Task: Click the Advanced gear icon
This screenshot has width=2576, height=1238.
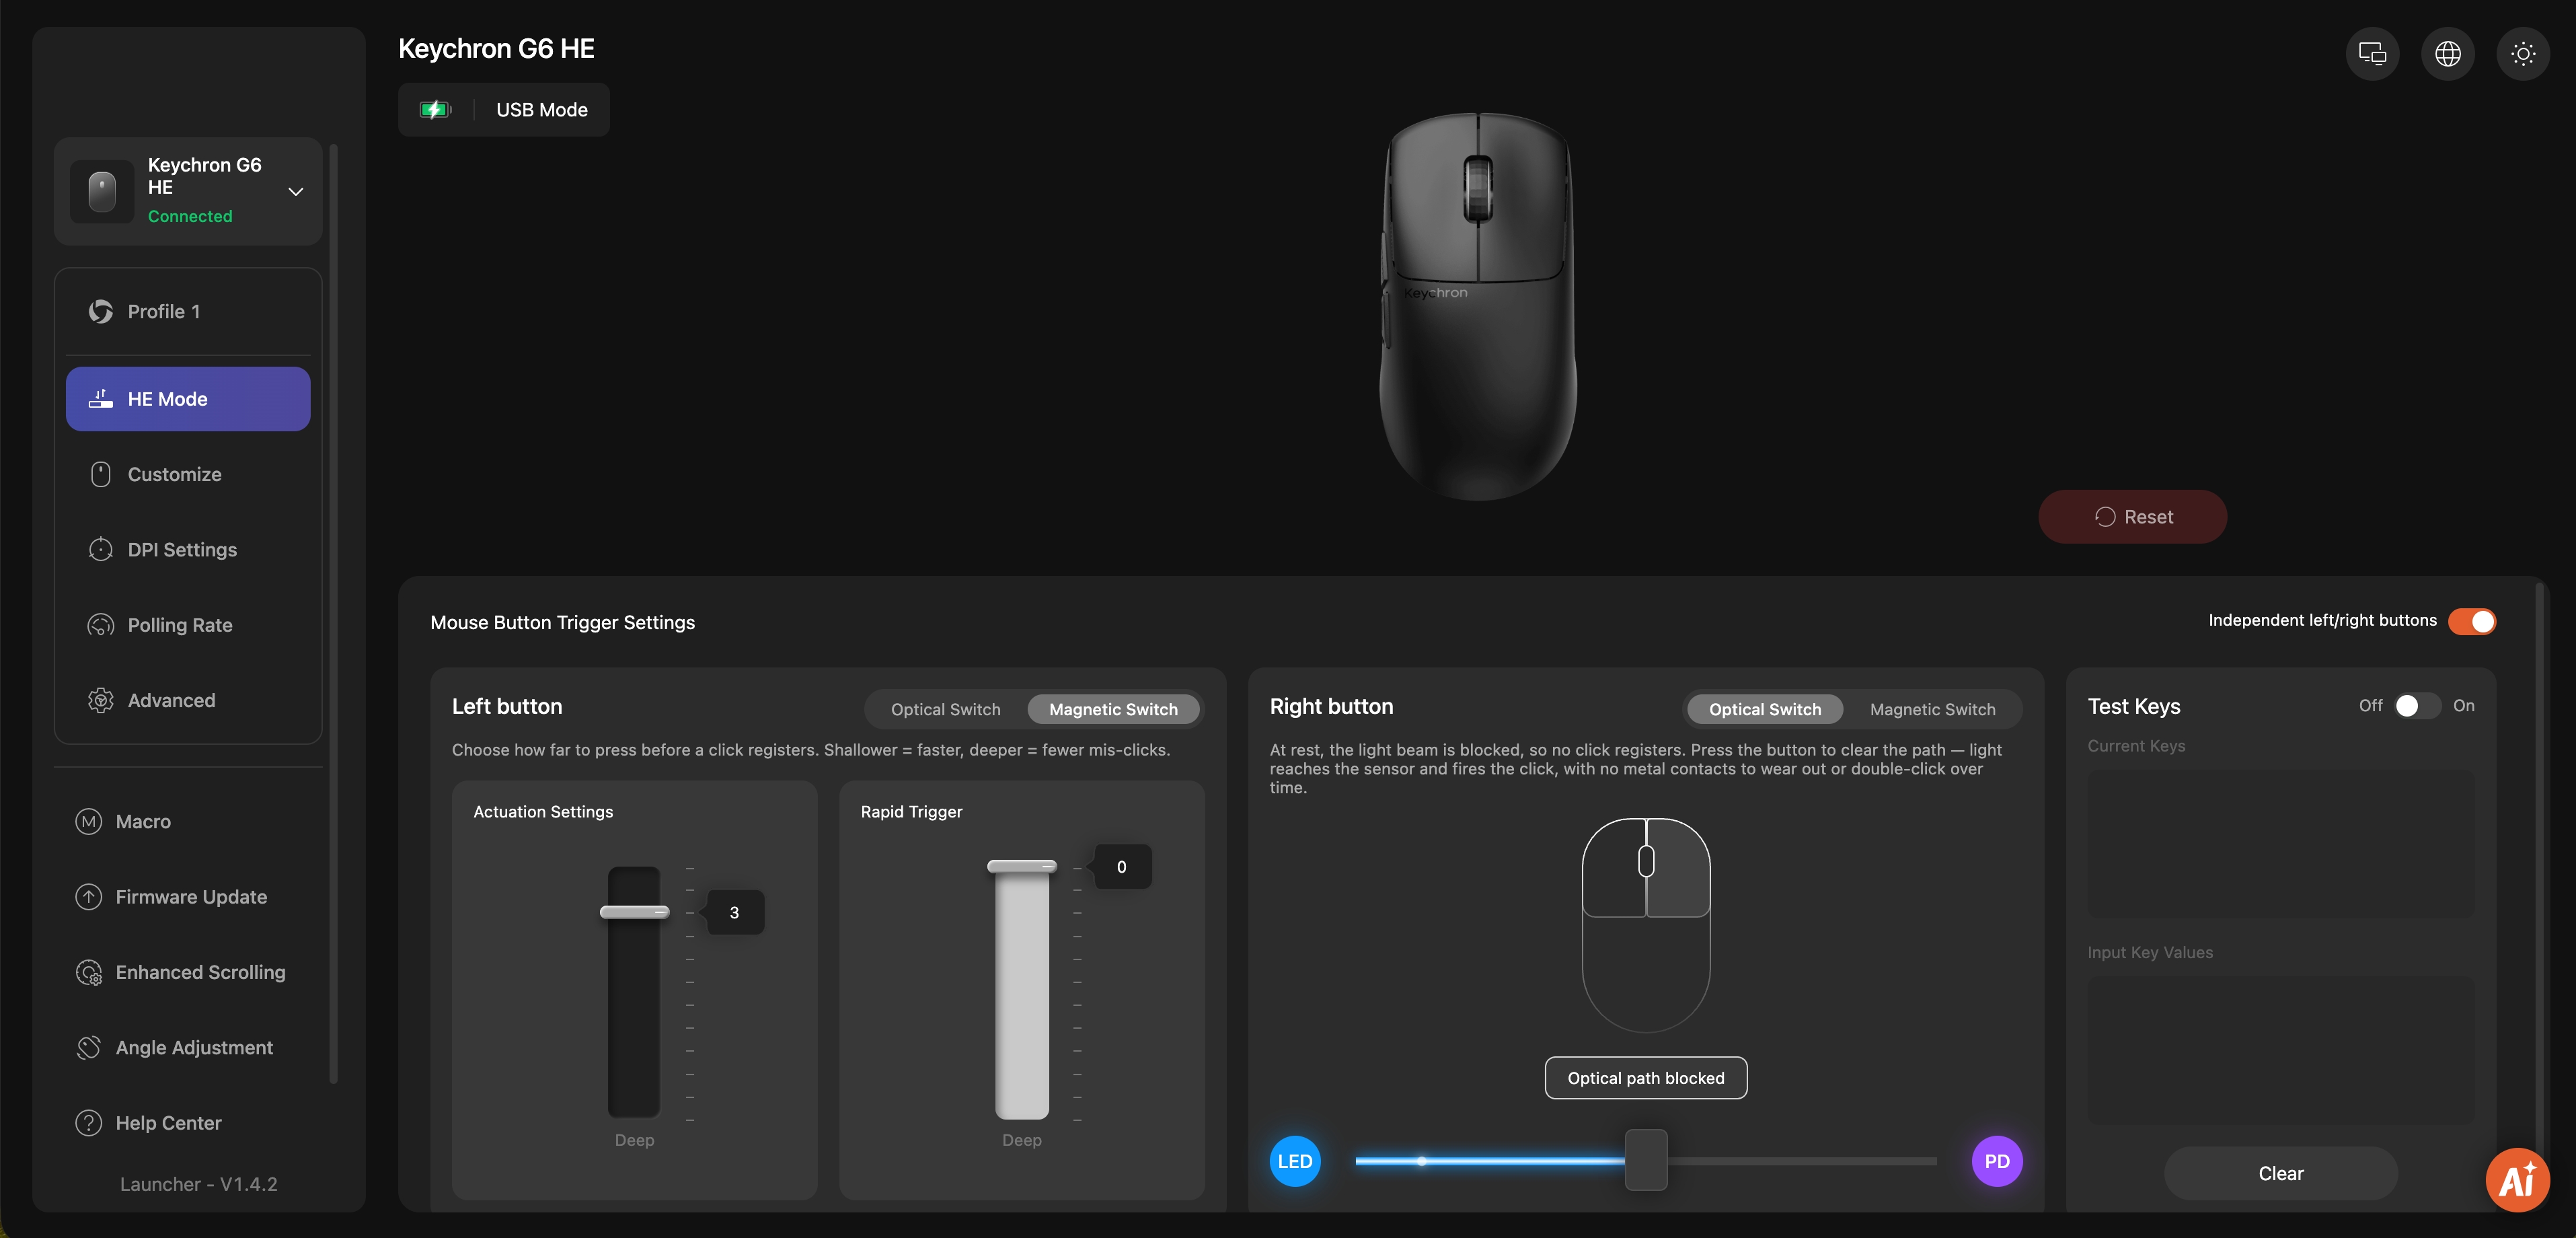Action: tap(101, 700)
